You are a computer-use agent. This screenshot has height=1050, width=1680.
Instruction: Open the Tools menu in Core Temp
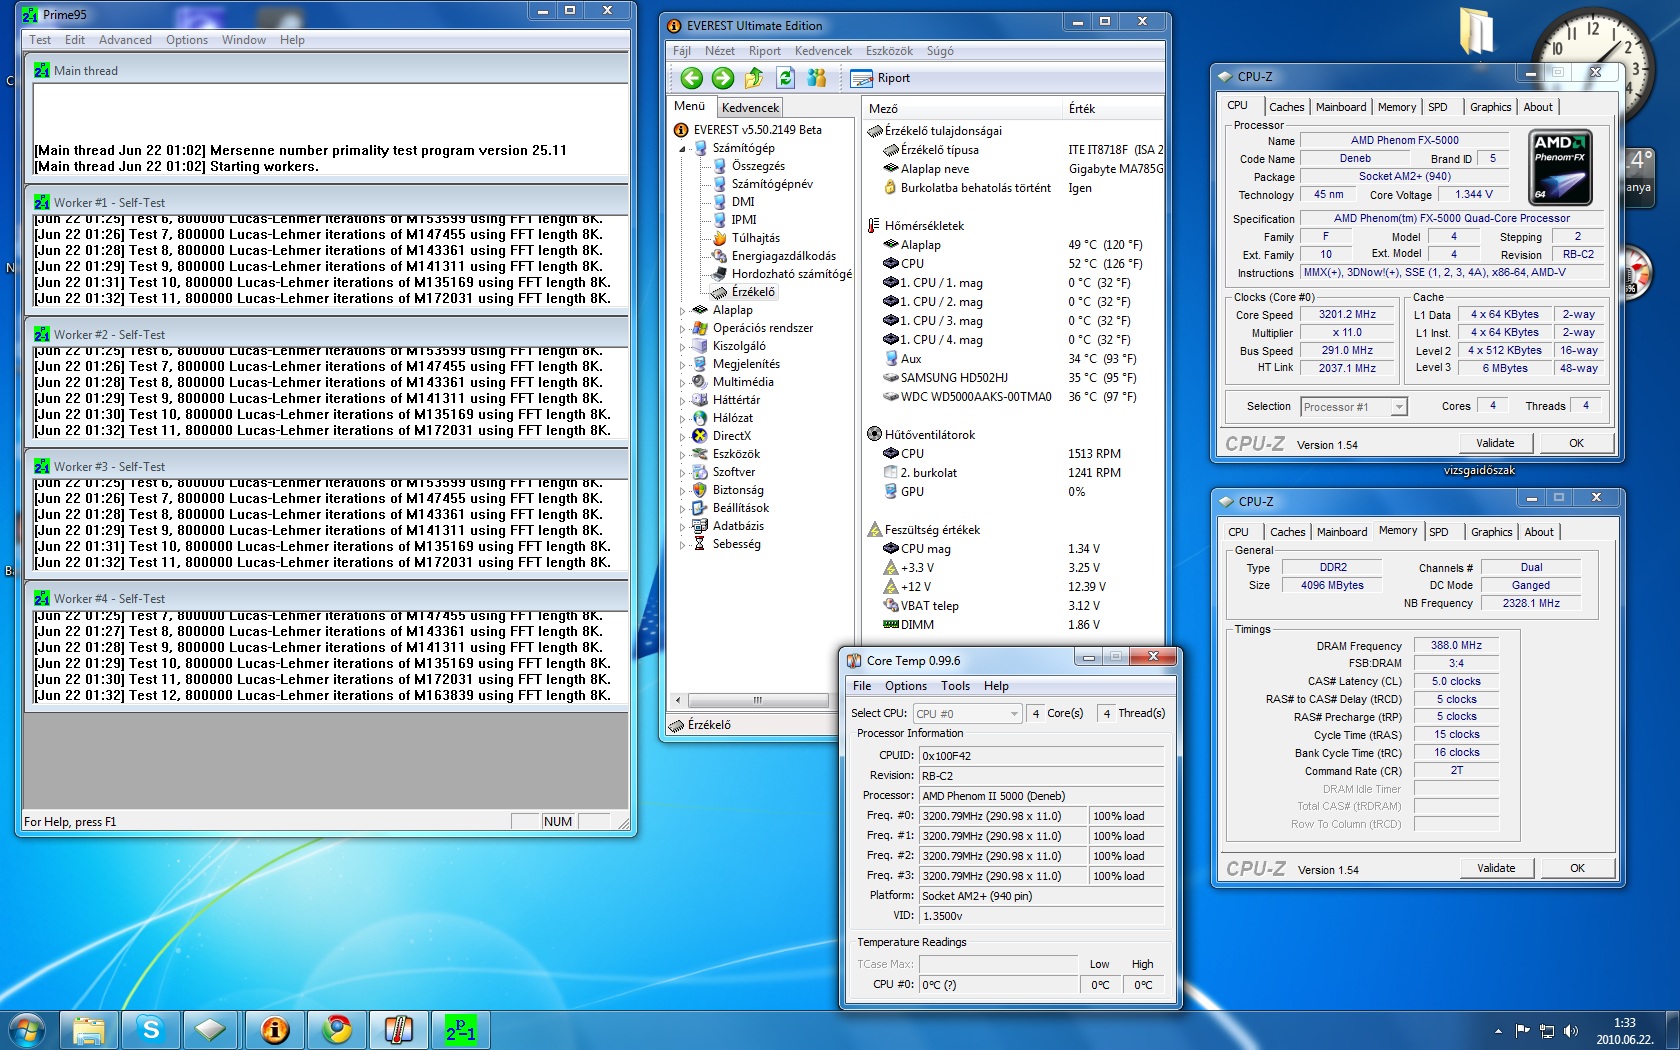(x=955, y=686)
